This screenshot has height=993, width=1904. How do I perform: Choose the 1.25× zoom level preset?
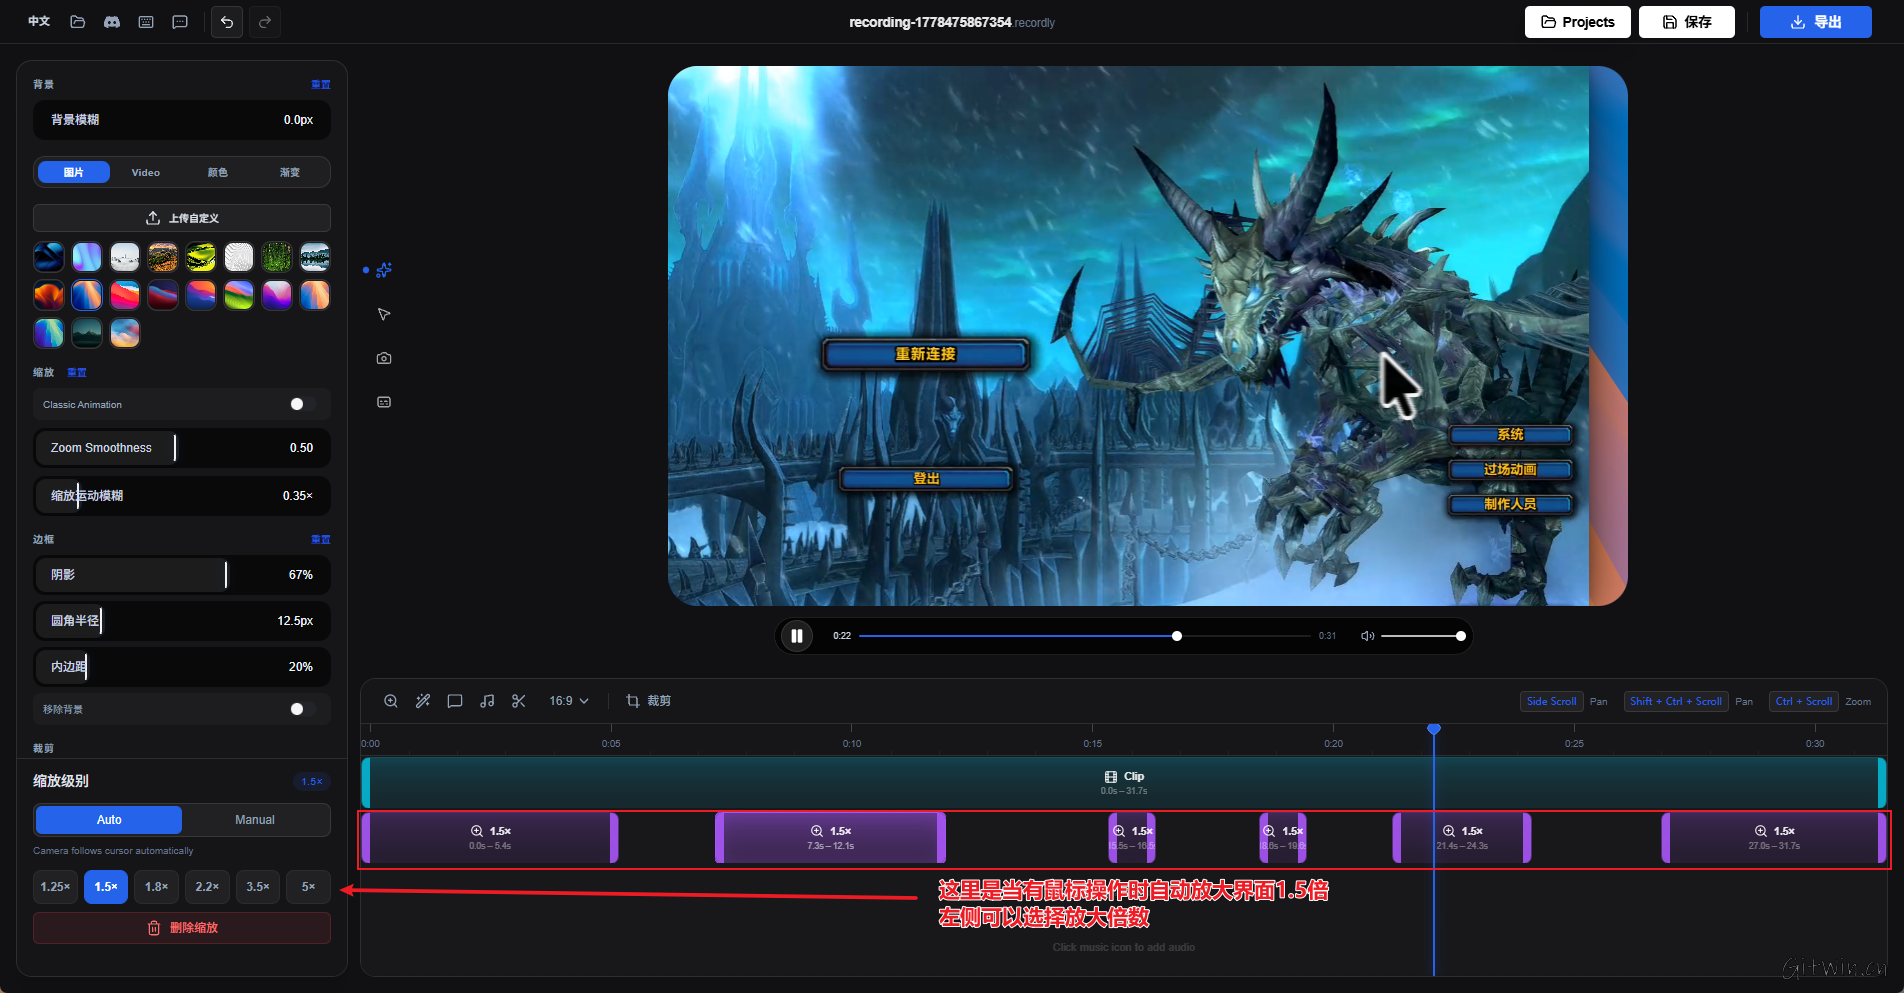[x=55, y=887]
